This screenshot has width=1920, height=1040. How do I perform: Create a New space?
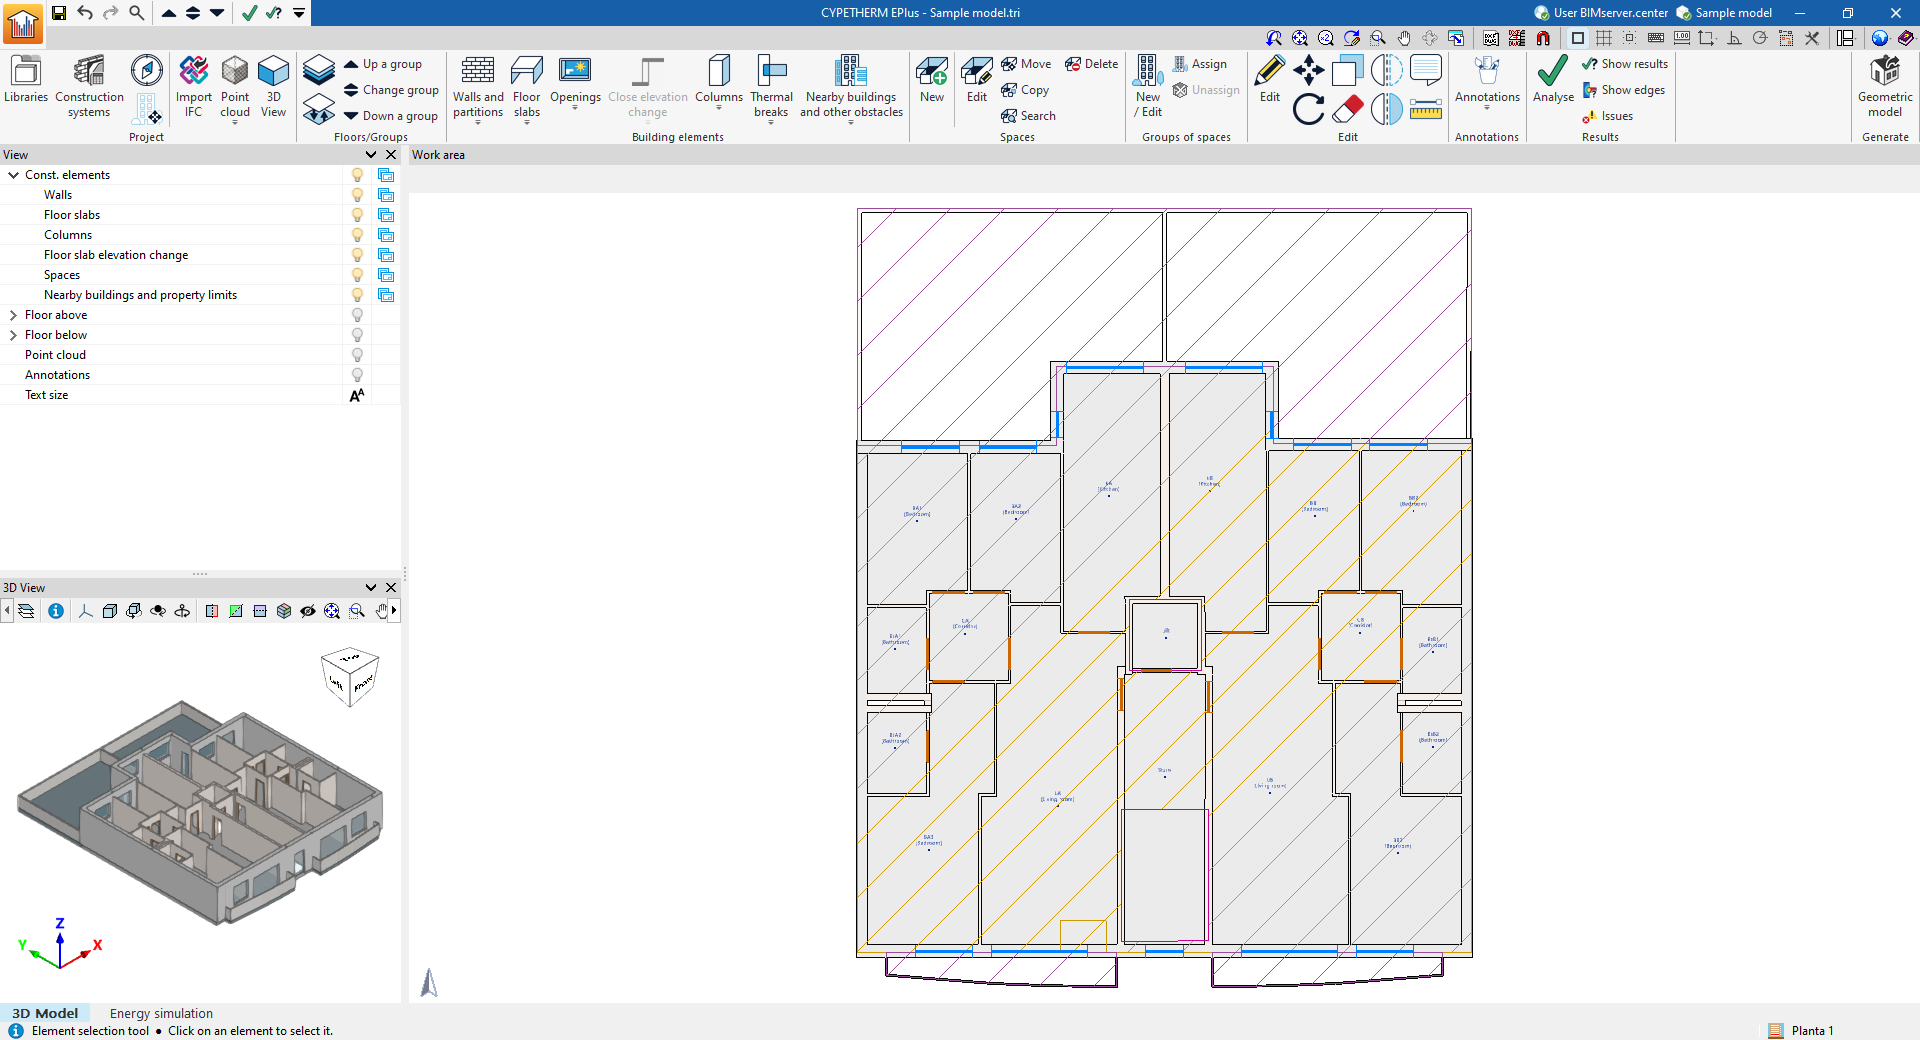point(931,80)
